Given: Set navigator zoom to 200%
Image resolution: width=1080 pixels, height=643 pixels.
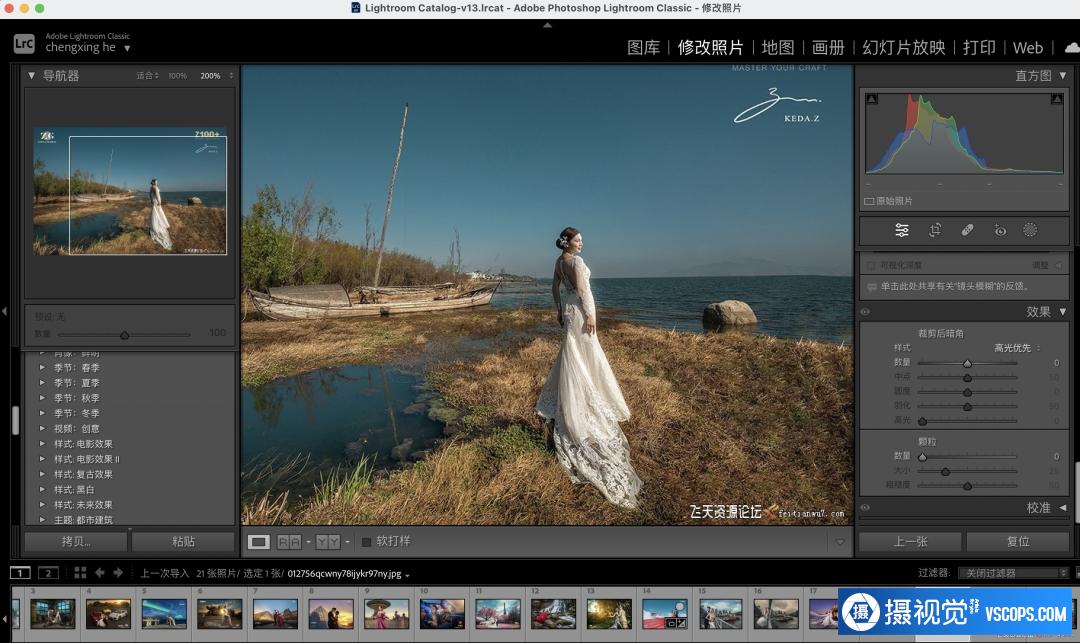Looking at the screenshot, I should click(210, 76).
